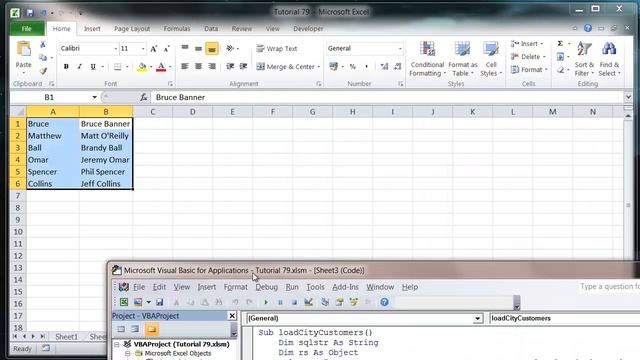Click Decrease Decimal icon

pos(398,67)
